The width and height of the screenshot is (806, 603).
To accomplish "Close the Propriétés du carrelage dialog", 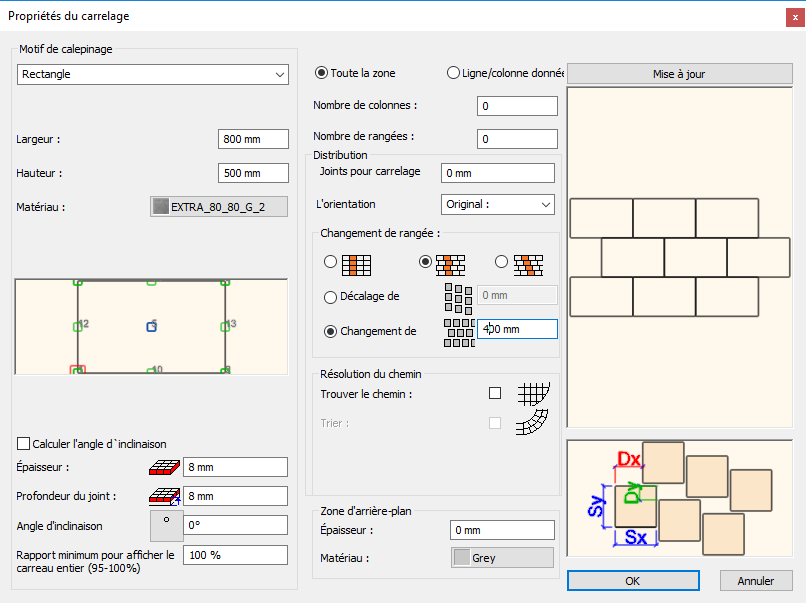I will pyautogui.click(x=795, y=18).
